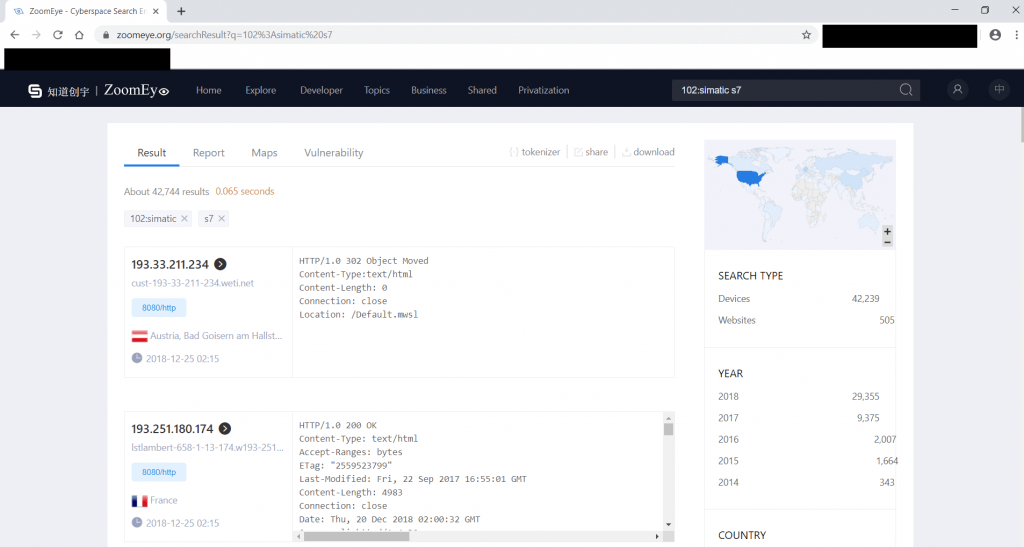This screenshot has width=1024, height=547.
Task: Click the world map thumbnail
Action: click(800, 195)
